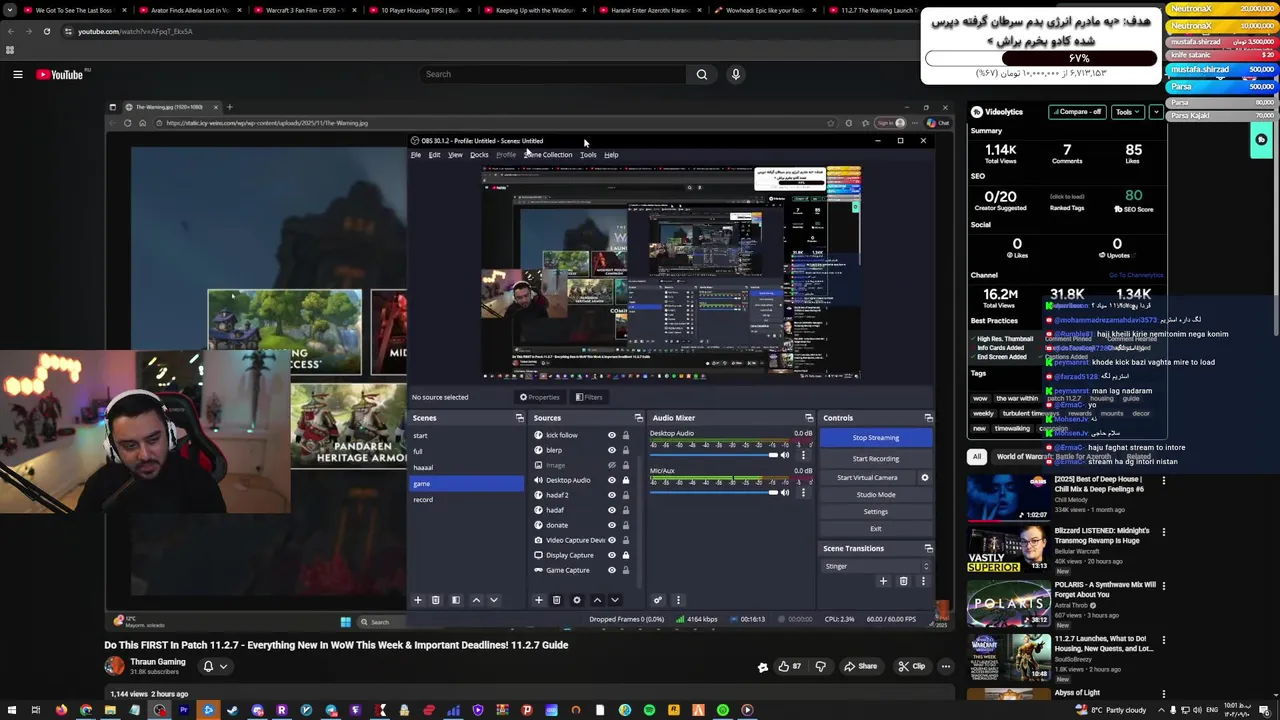Add a source with the Sources plus icon

pos(538,600)
